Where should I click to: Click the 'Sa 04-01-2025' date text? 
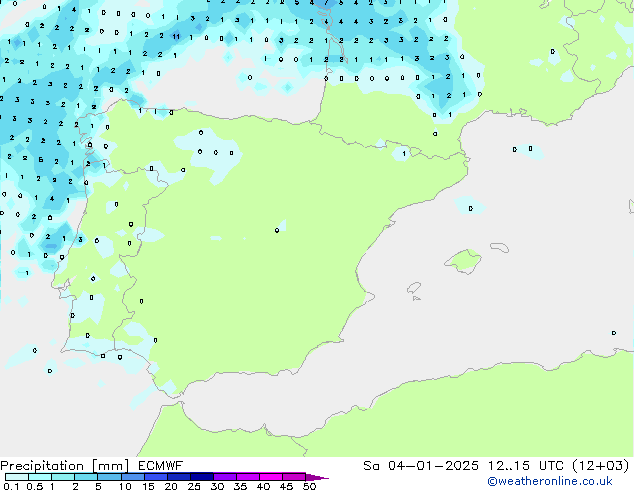(421, 466)
